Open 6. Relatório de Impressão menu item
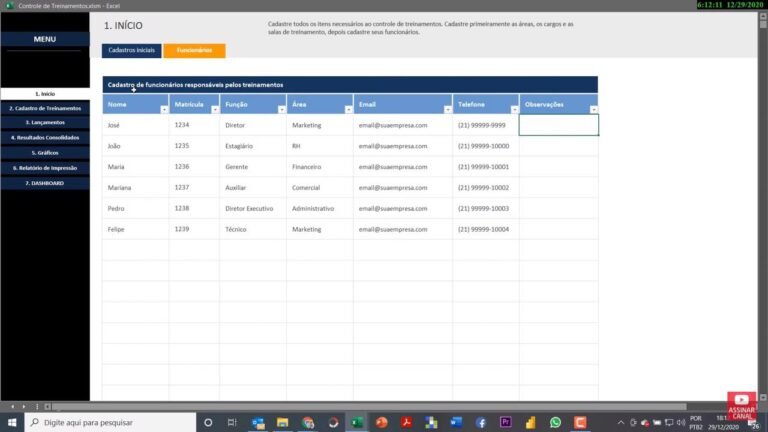The image size is (768, 432). click(45, 168)
